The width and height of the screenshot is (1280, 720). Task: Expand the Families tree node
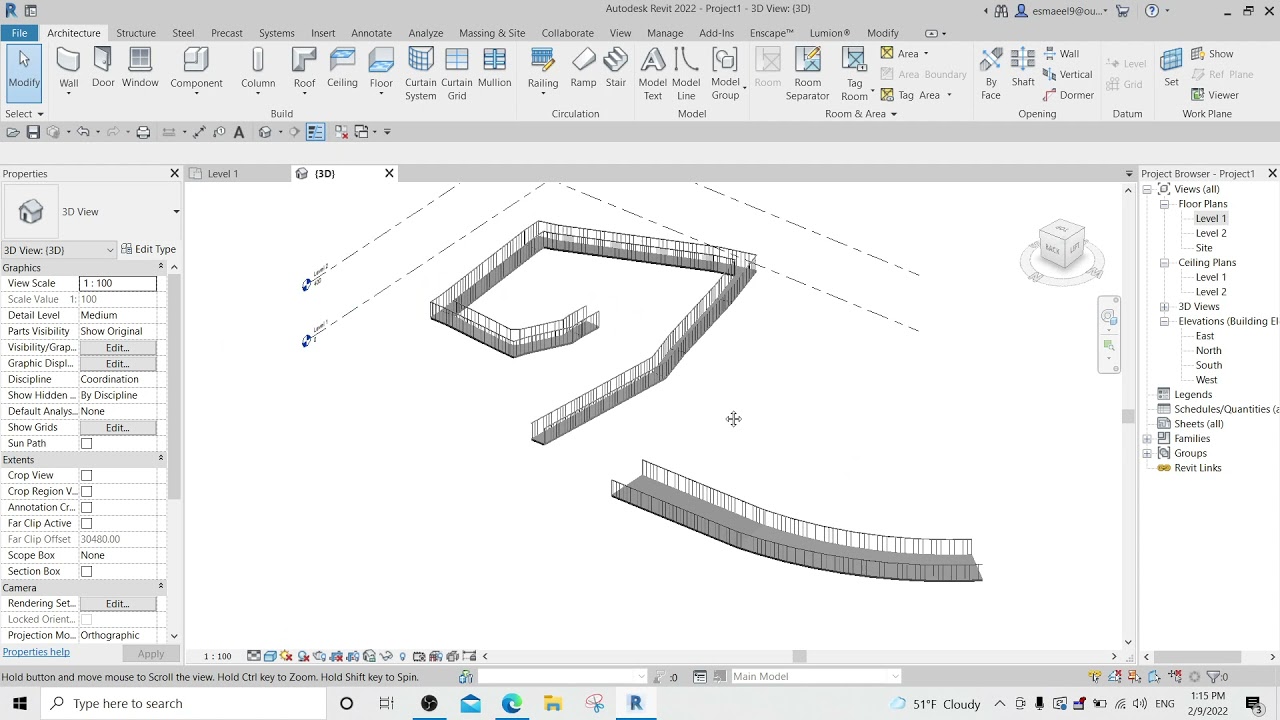(x=1147, y=439)
